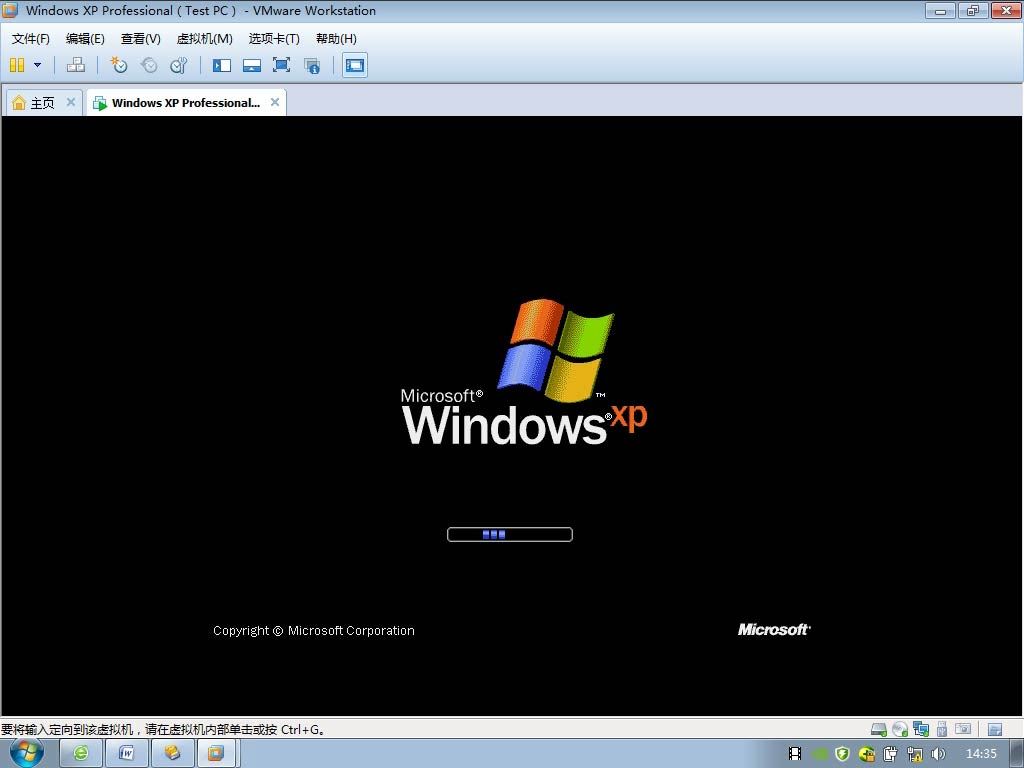The height and width of the screenshot is (768, 1024).
Task: Revert the virtual machine to its snapshot
Action: [149, 65]
